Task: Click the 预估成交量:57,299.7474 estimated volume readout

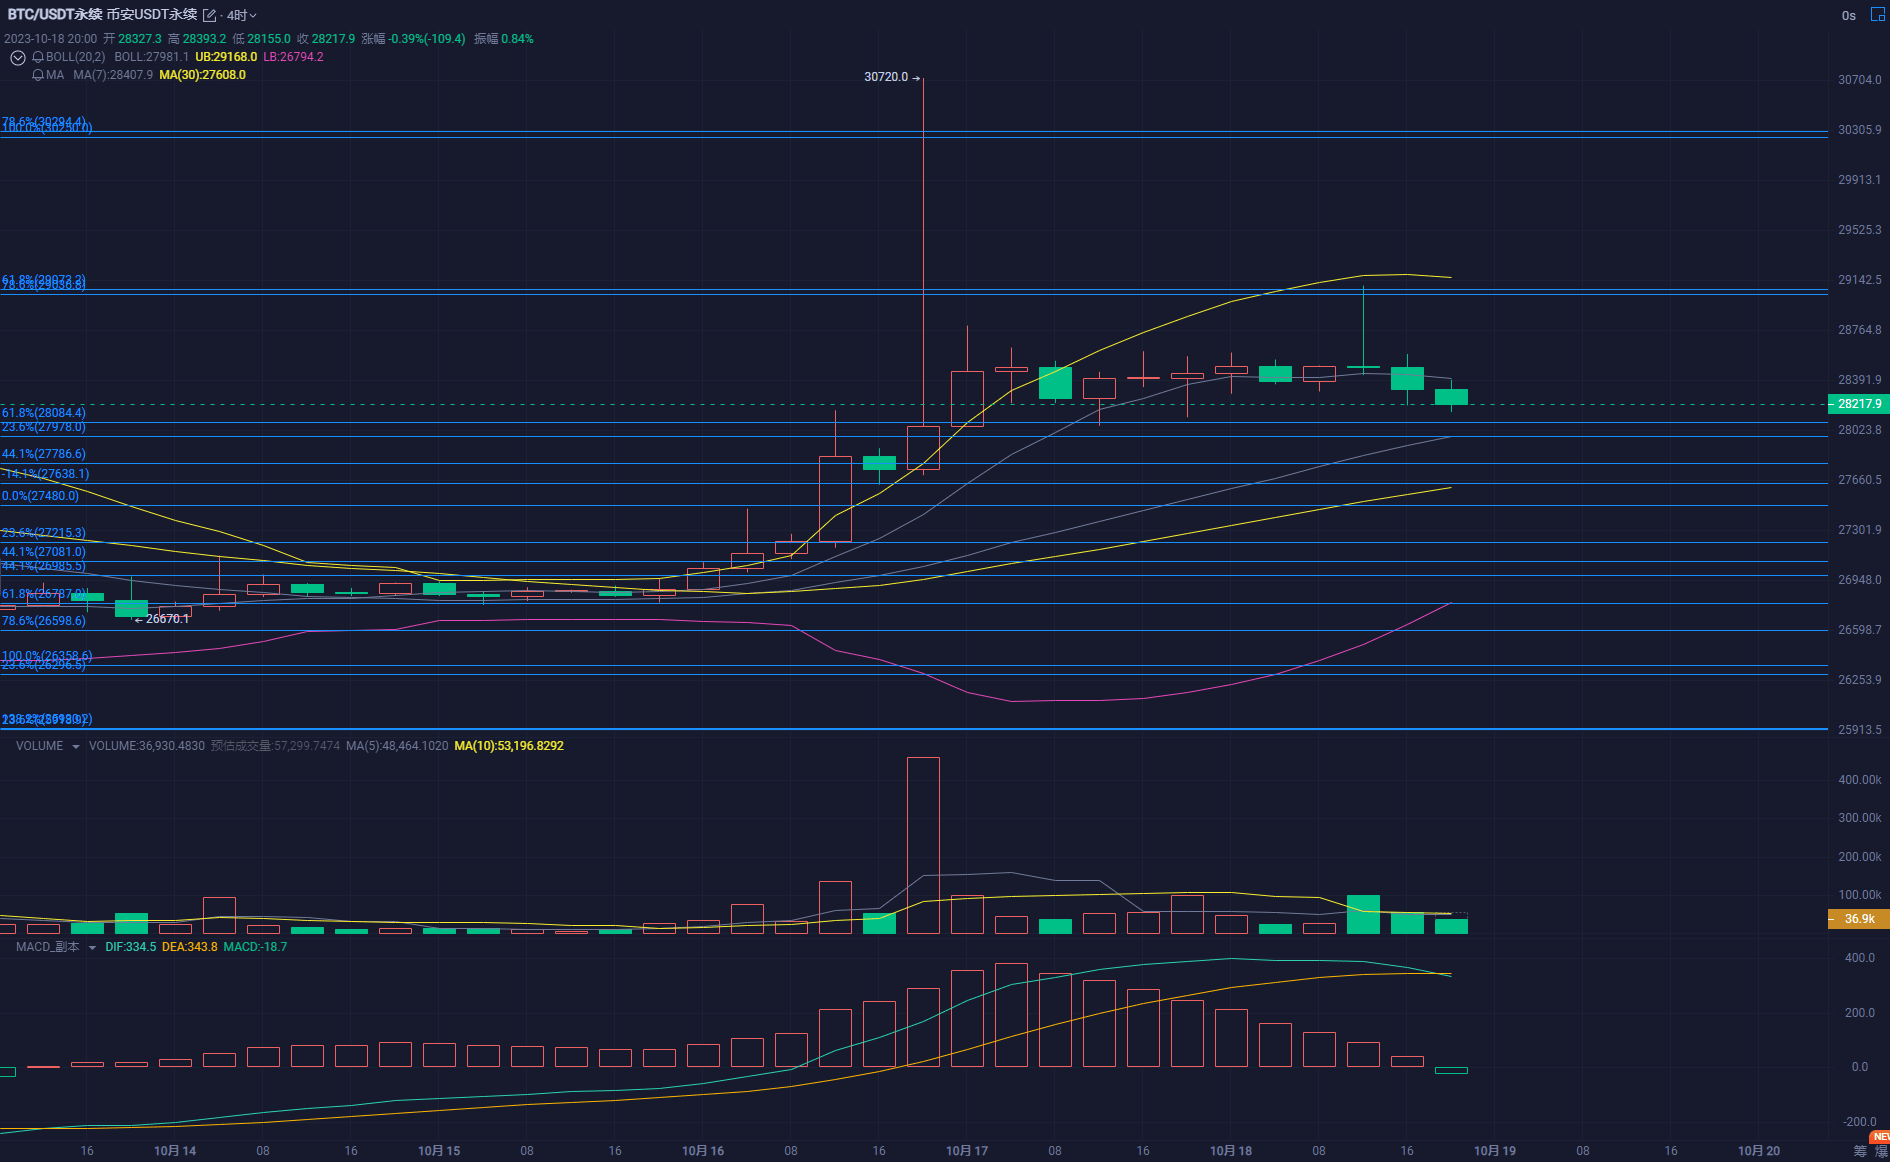Action: click(275, 746)
